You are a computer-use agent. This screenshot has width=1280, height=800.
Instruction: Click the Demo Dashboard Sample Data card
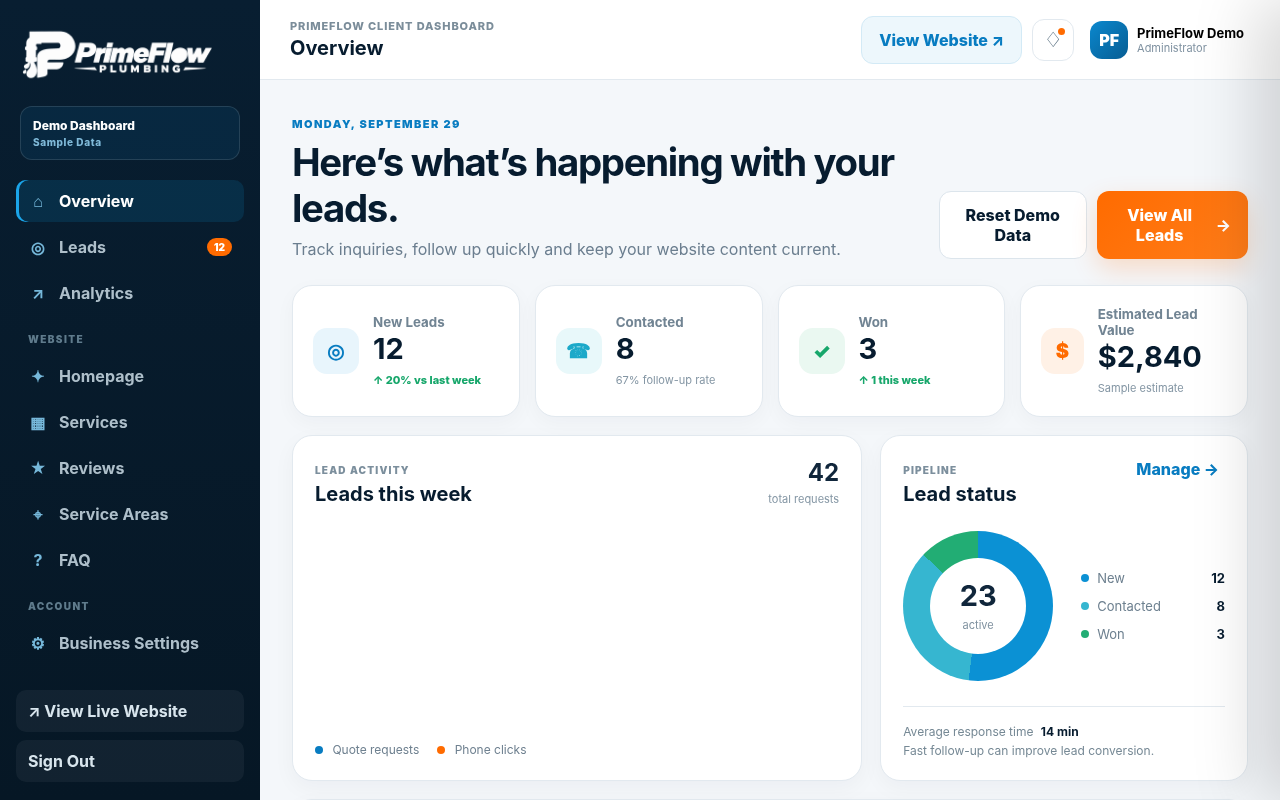130,133
